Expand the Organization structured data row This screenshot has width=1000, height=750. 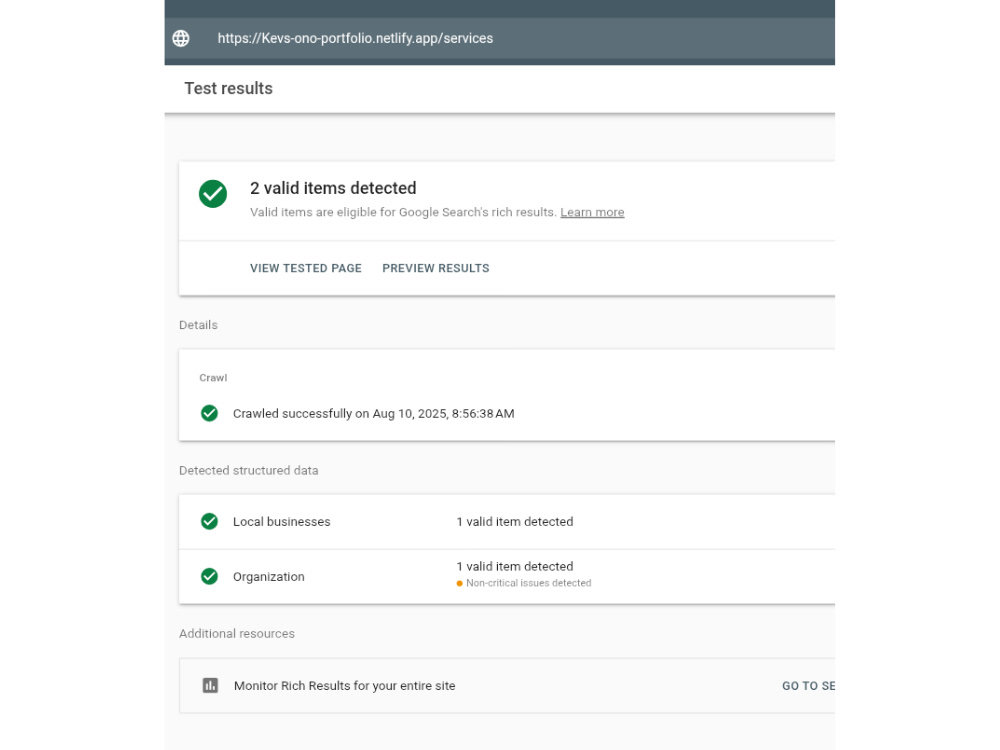pos(507,577)
